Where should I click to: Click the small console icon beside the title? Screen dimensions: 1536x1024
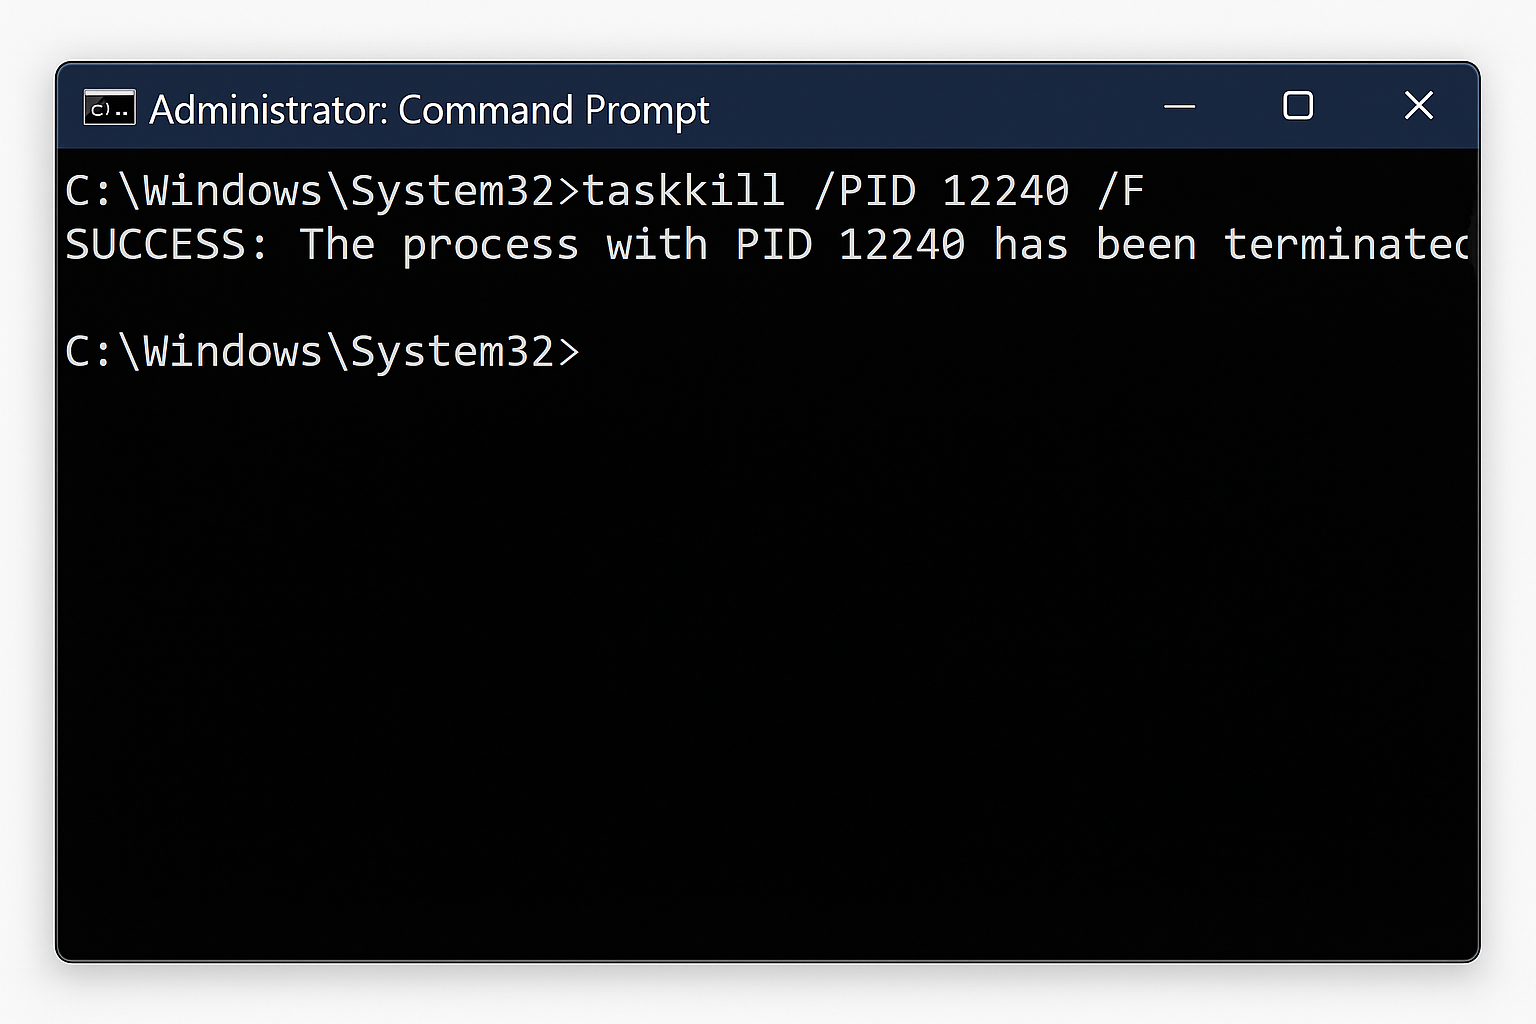pos(110,107)
